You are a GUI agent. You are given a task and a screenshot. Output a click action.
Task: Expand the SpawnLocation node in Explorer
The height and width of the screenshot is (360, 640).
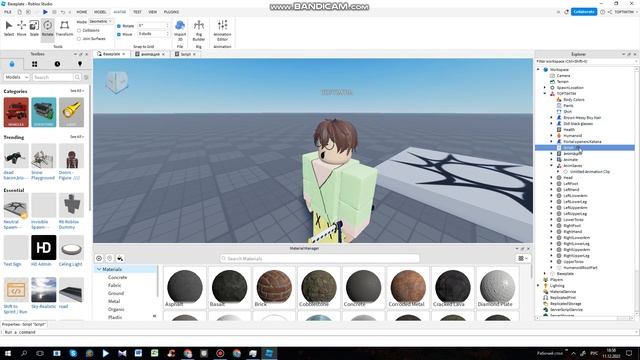(545, 88)
